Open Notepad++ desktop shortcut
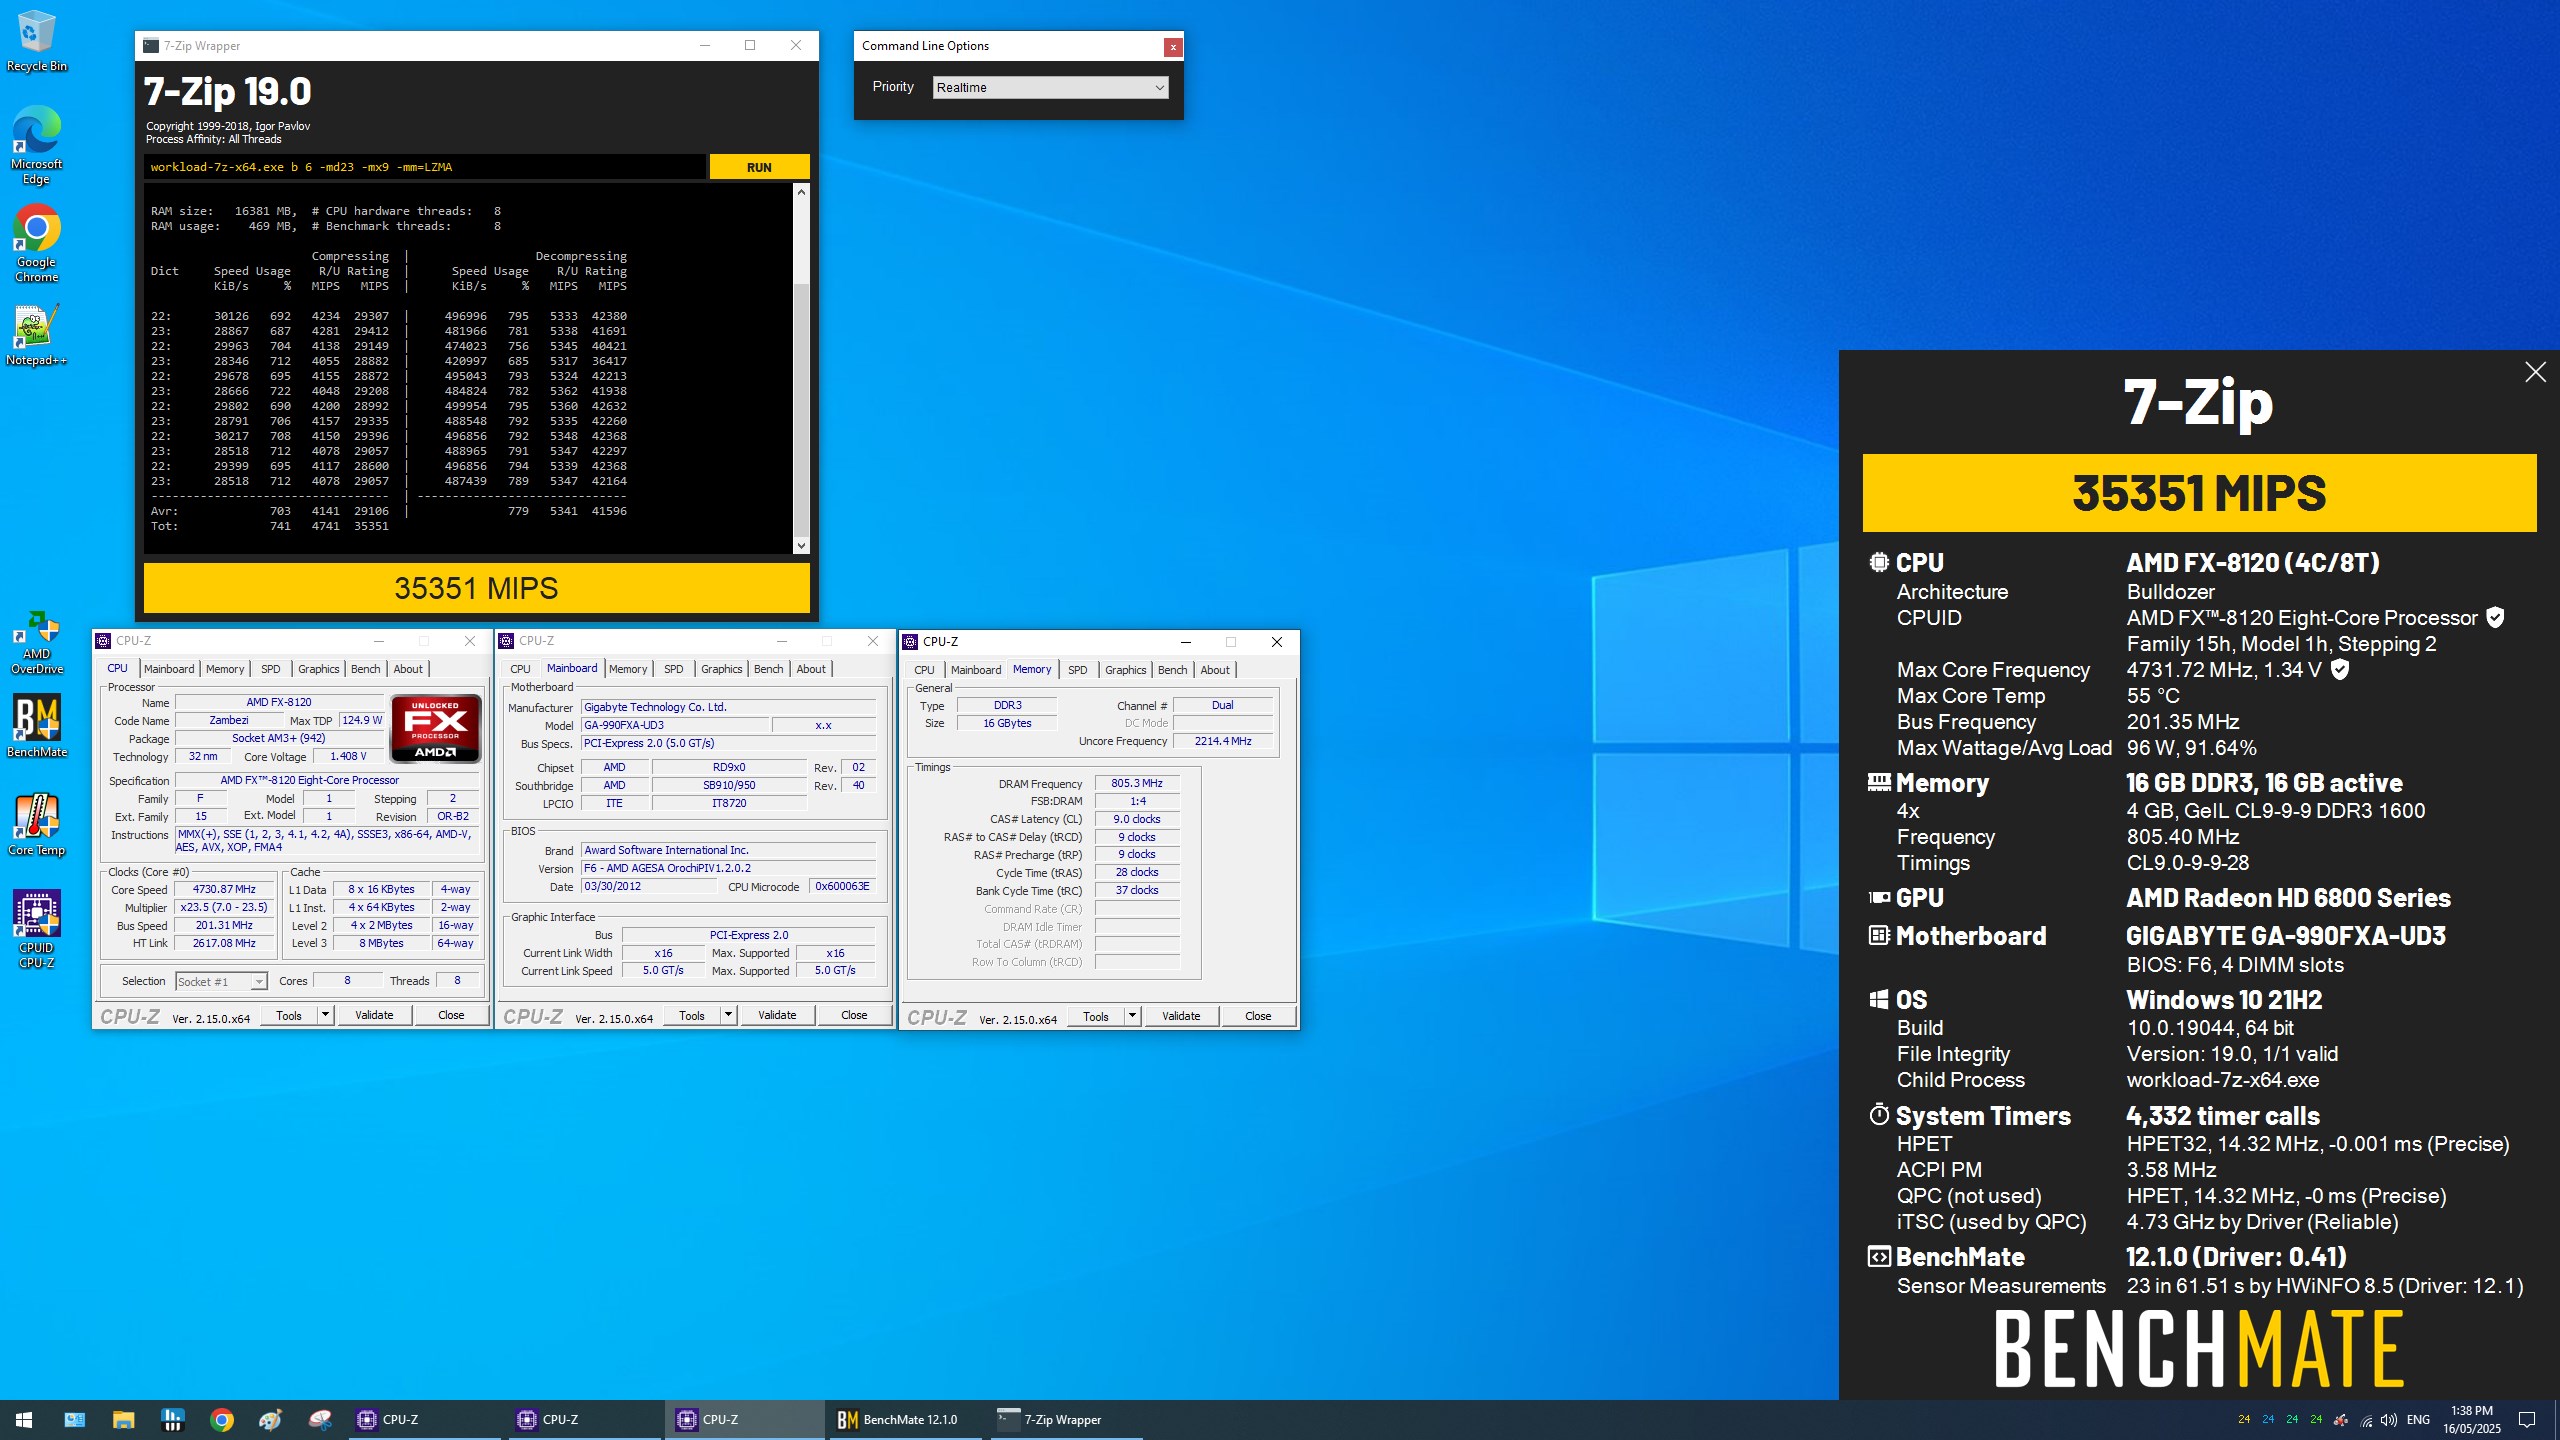 (36, 336)
